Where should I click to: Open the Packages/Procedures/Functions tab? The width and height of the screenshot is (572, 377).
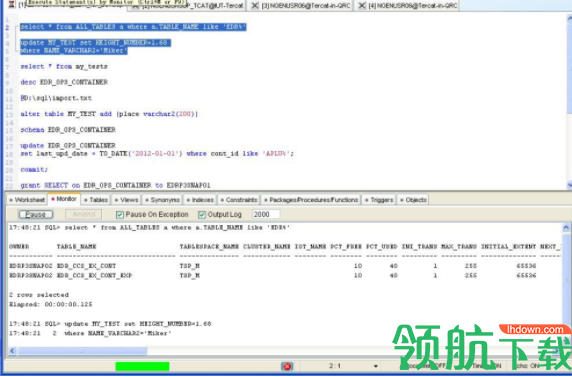(x=311, y=200)
